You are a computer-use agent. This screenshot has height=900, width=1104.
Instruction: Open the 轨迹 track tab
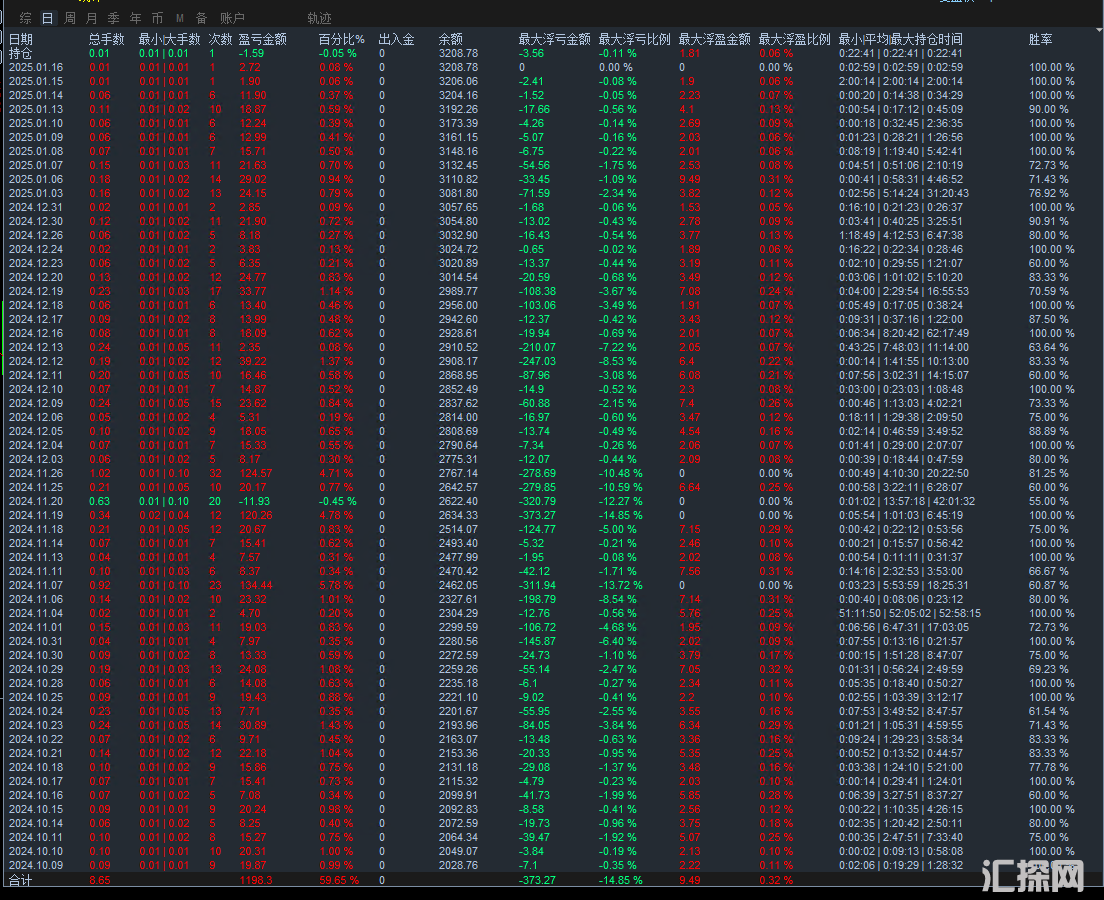click(319, 18)
